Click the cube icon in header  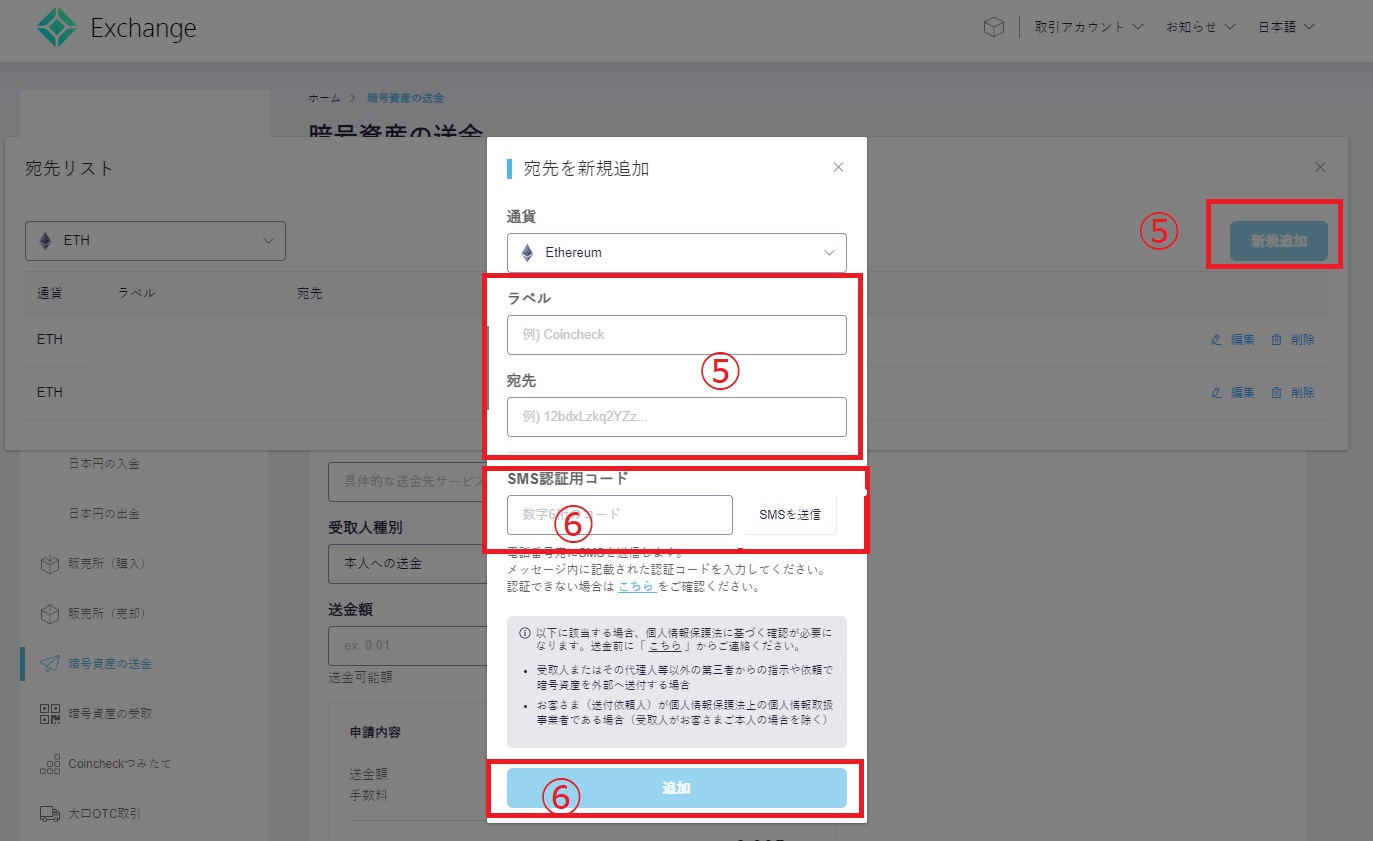click(x=993, y=28)
